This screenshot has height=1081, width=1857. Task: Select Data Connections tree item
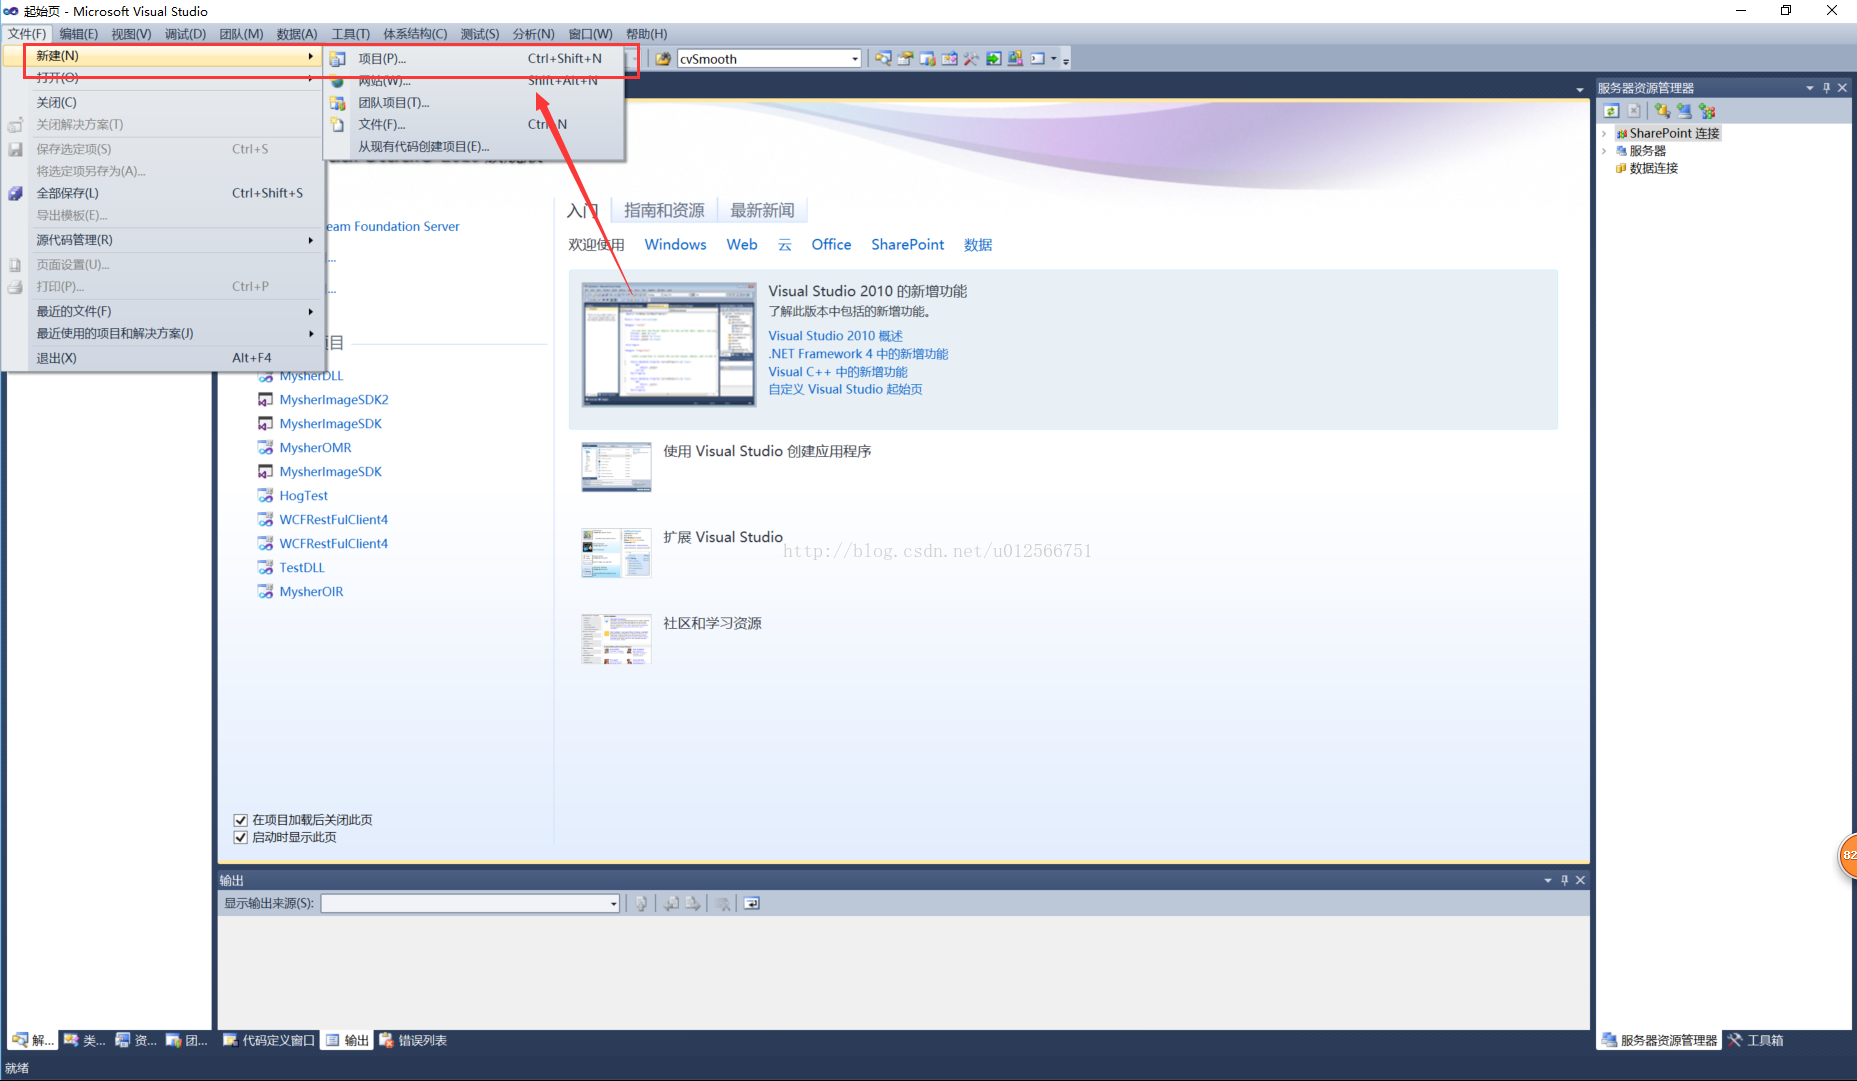click(x=1653, y=169)
